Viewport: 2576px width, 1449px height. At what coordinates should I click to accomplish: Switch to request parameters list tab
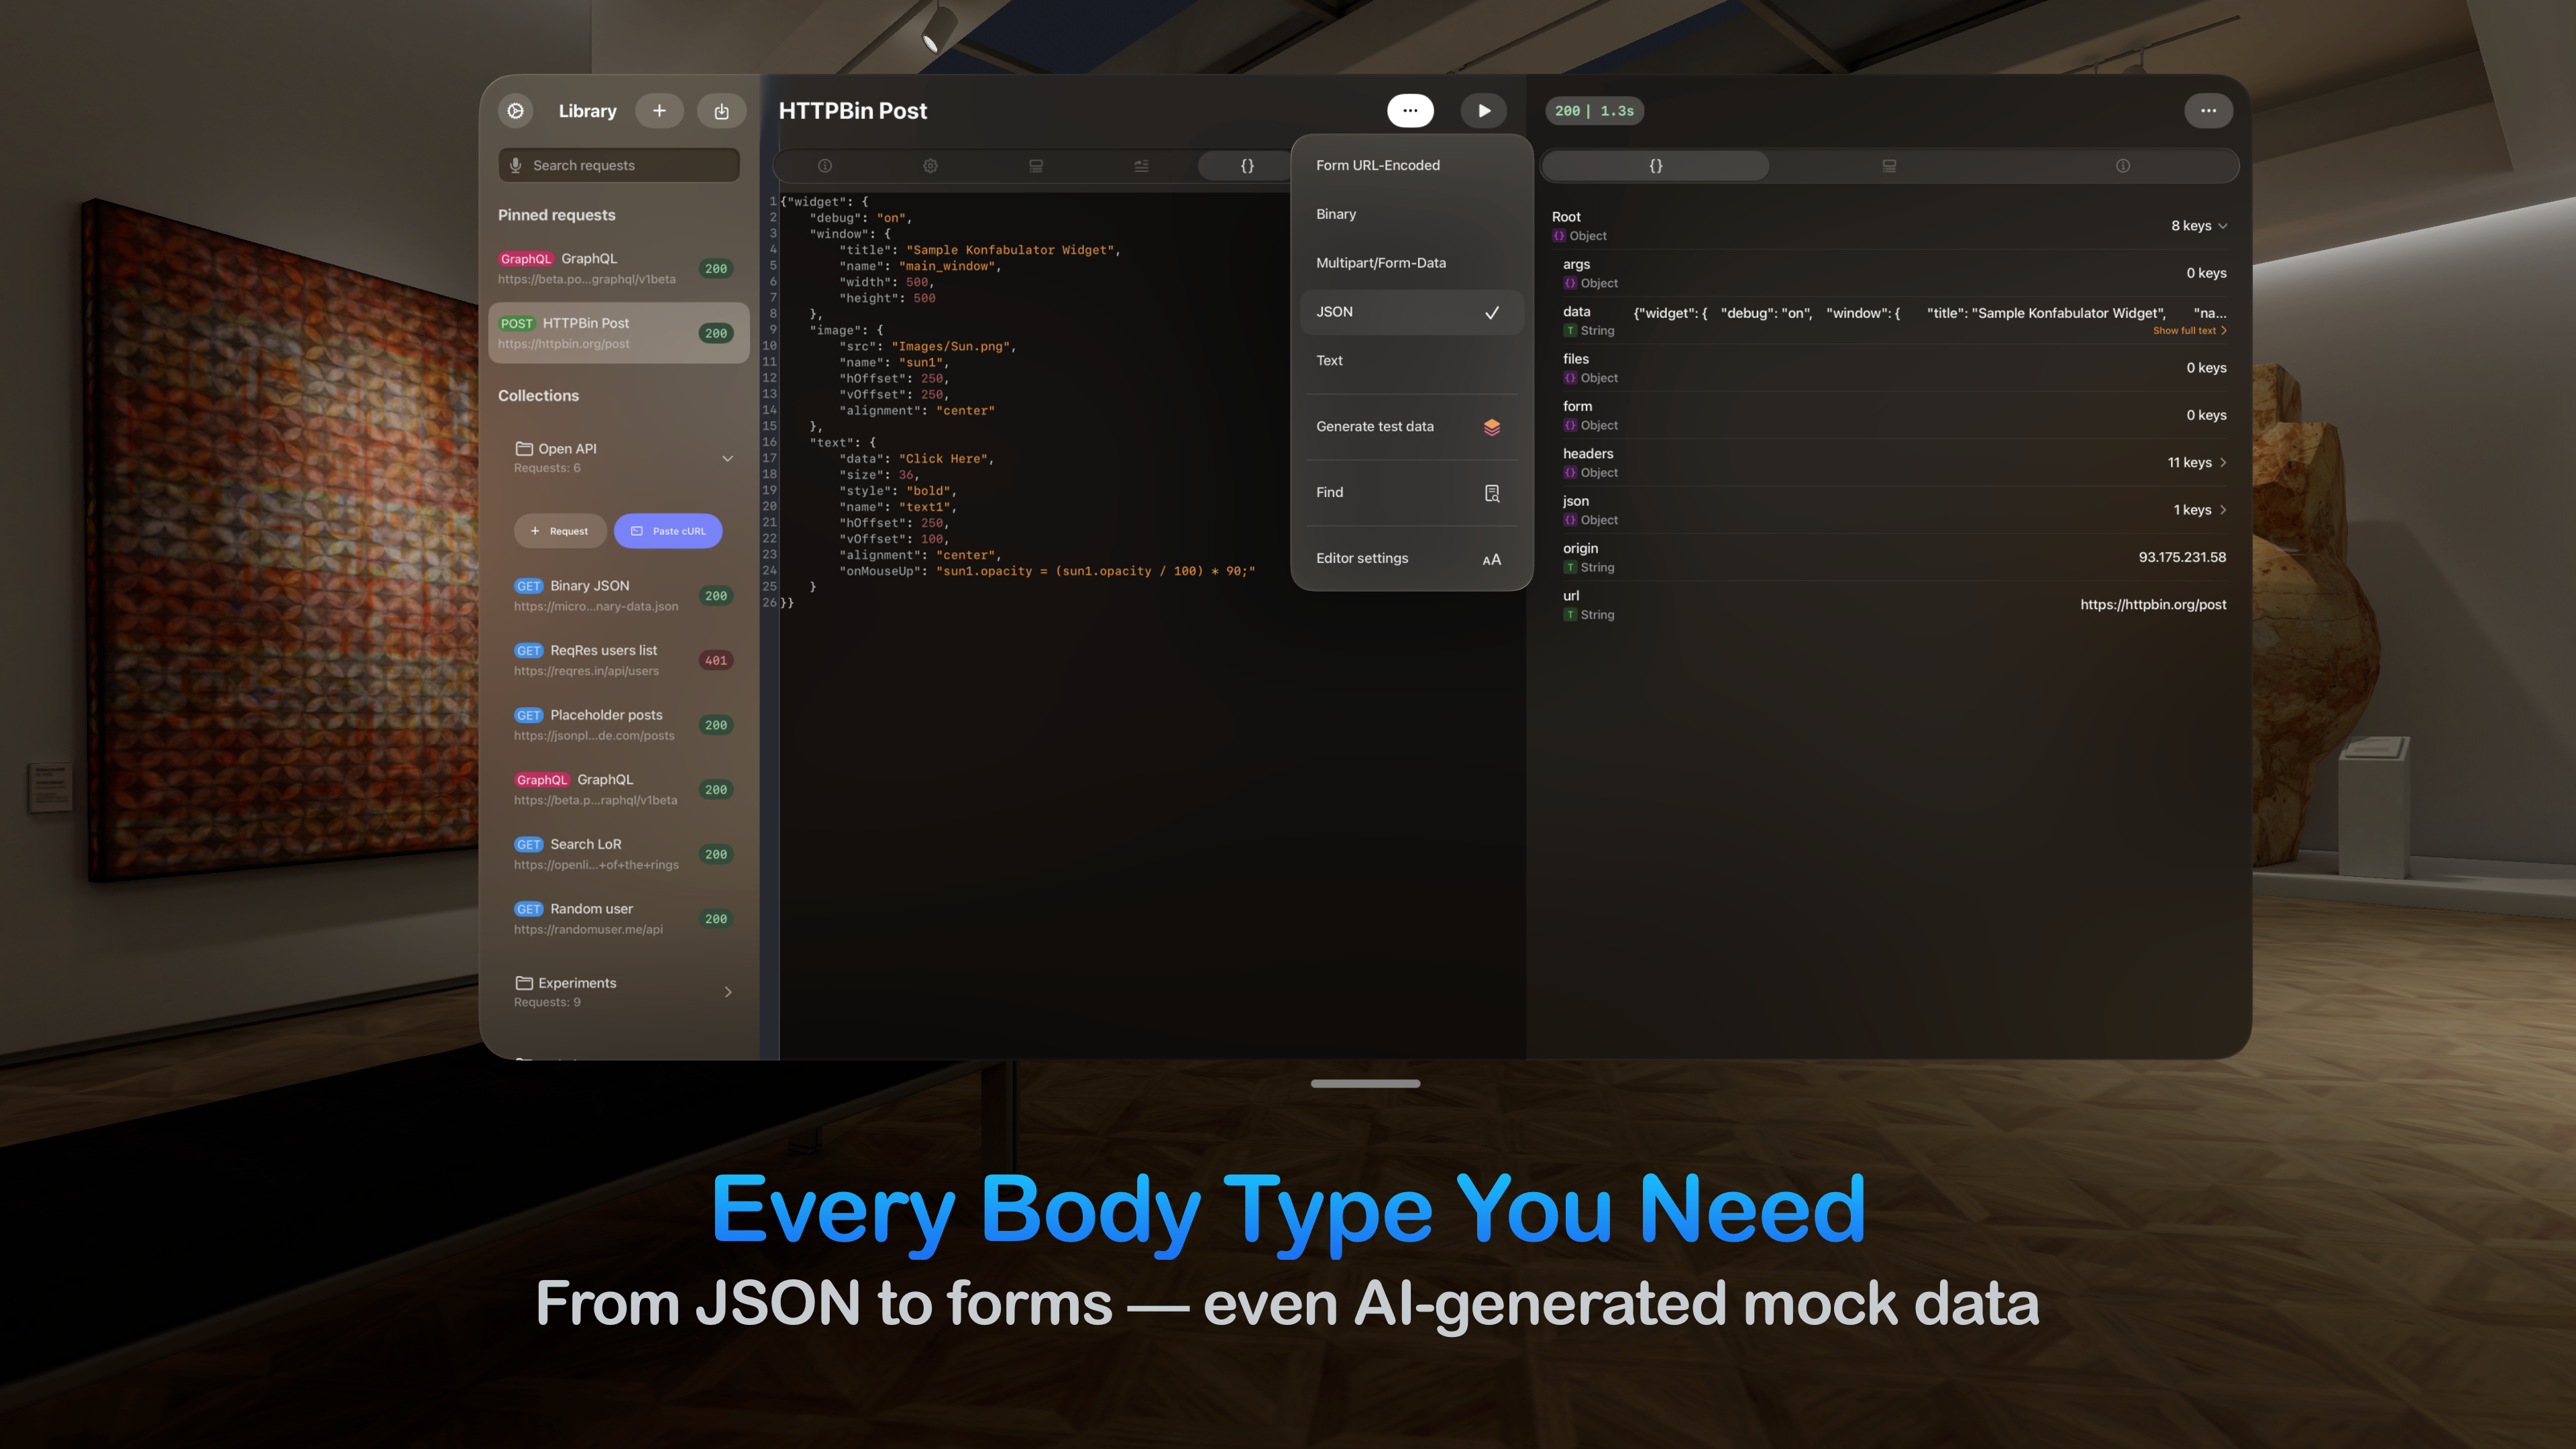pyautogui.click(x=1141, y=166)
